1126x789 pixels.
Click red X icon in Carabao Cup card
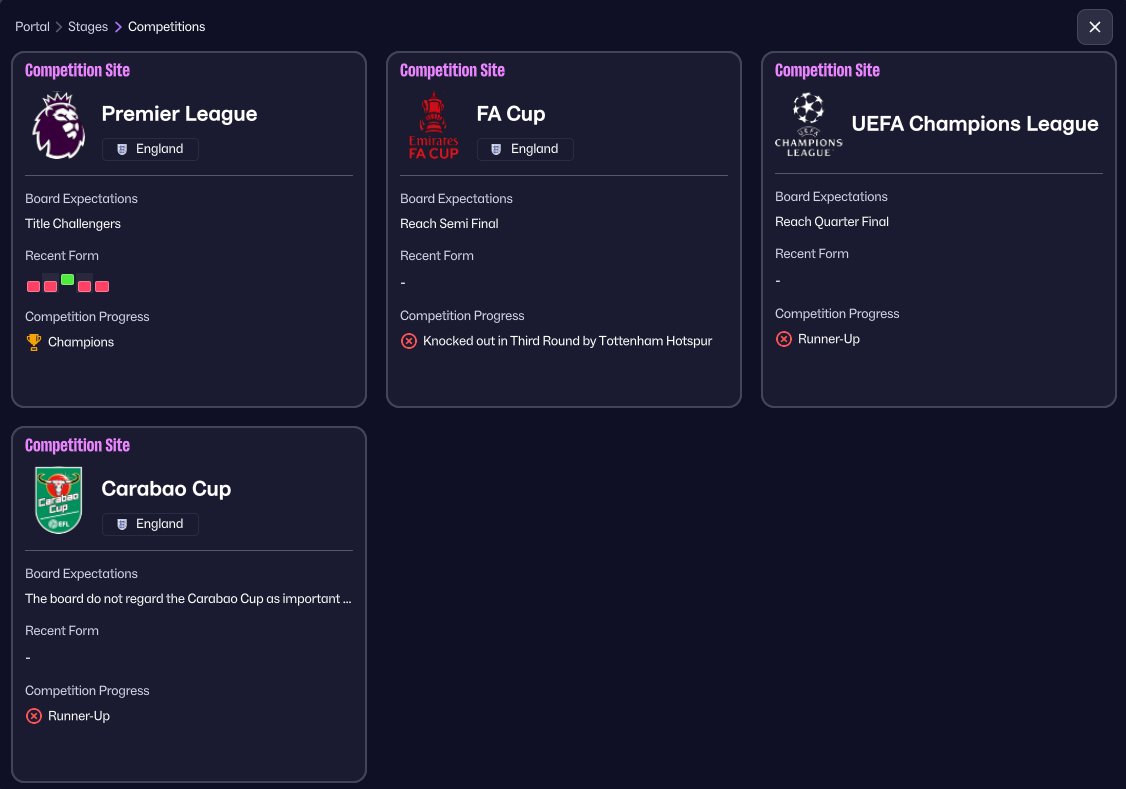(34, 716)
